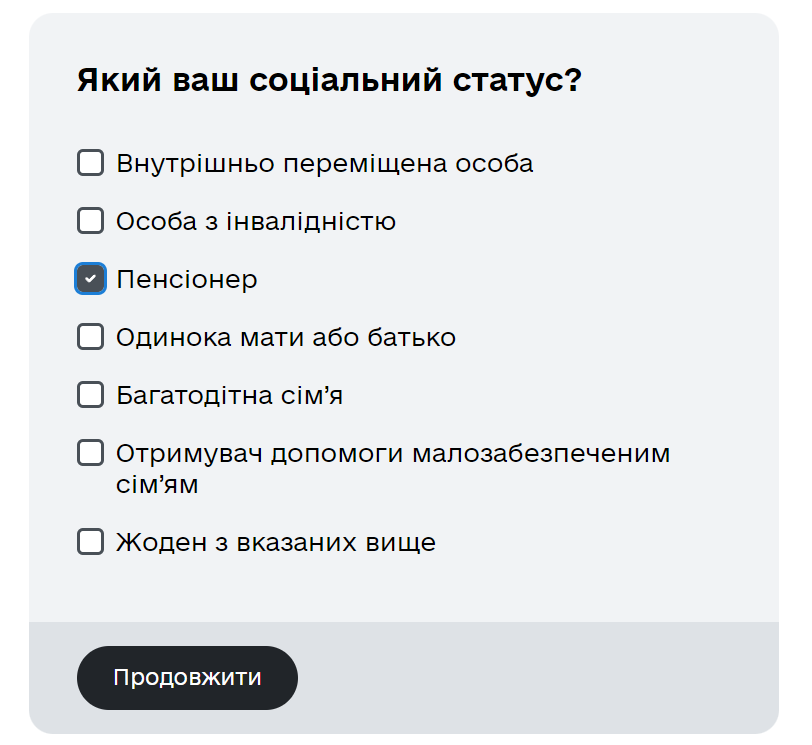This screenshot has width=812, height=745.
Task: Check the "Отримувач допомоги малозабезпеченим сім'ям" checkbox
Action: coord(90,453)
